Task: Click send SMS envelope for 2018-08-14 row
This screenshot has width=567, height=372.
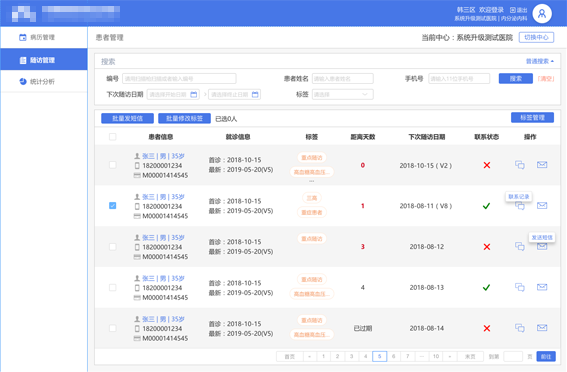Action: (x=542, y=328)
